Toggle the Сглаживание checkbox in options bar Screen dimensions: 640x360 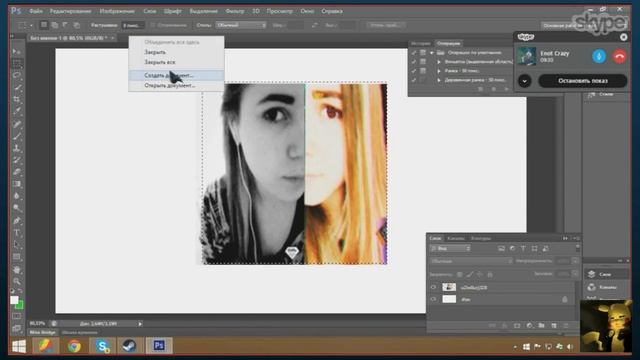click(153, 25)
